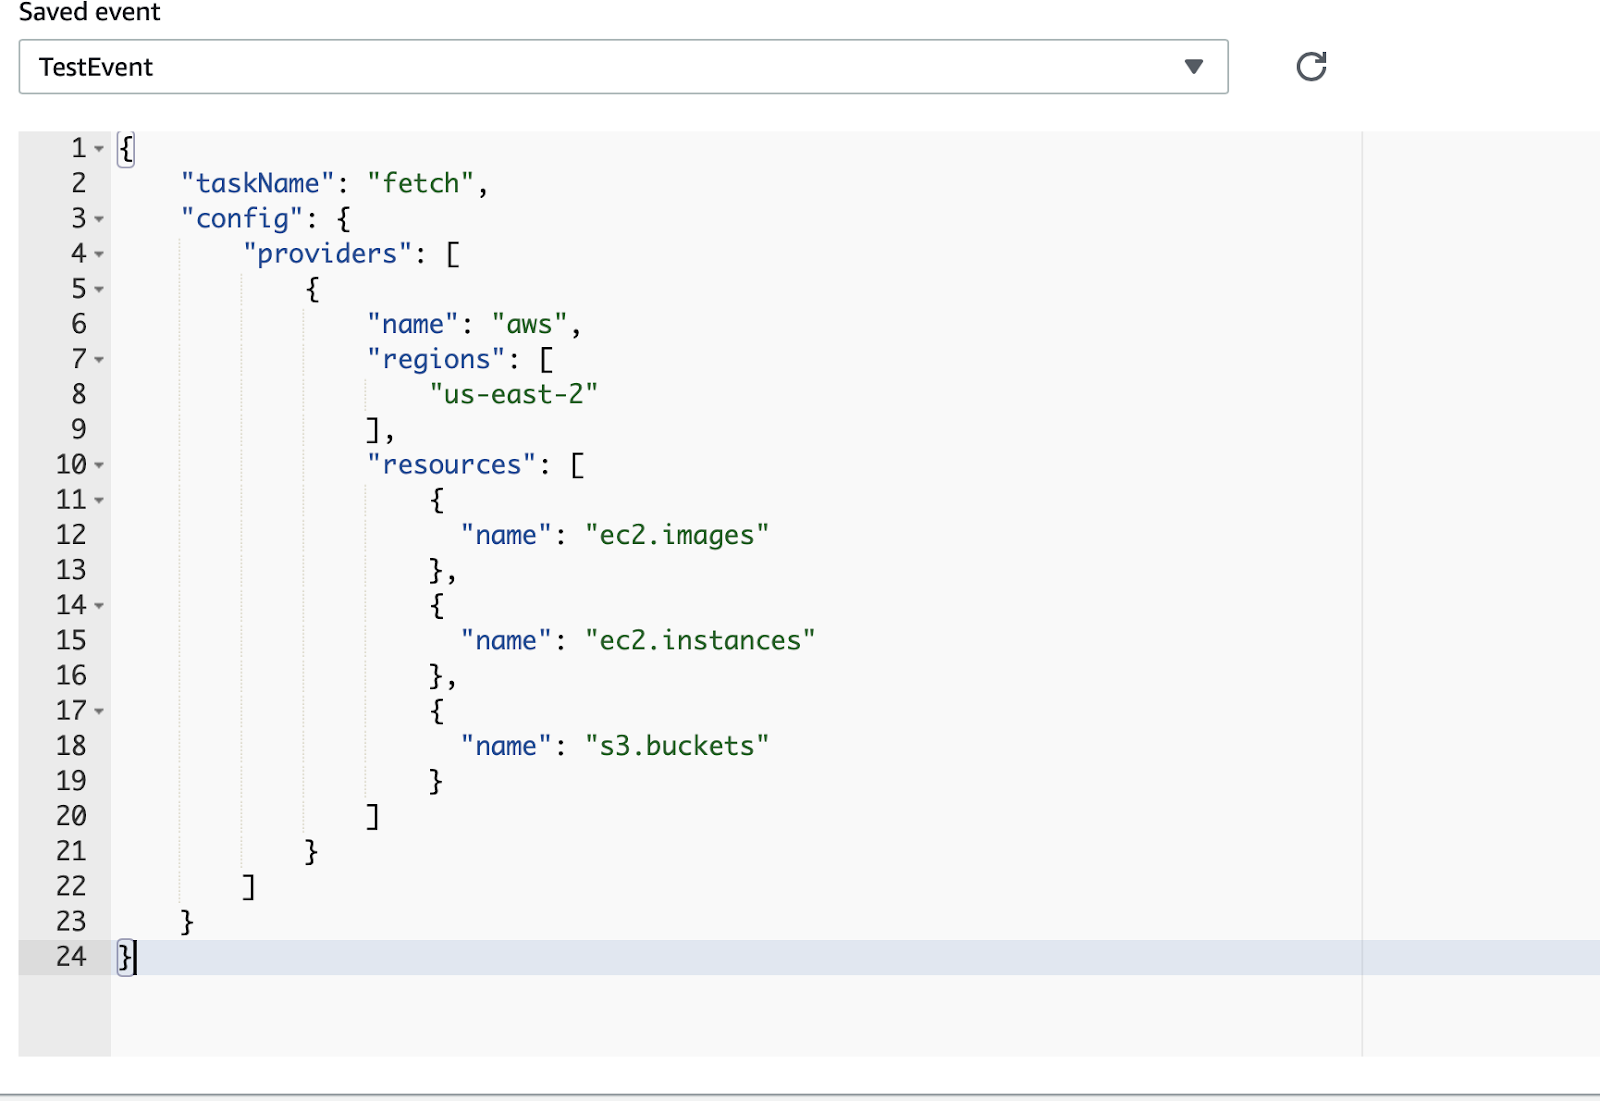
Task: Collapse the s3.buckets object at line 17
Action: tap(99, 711)
